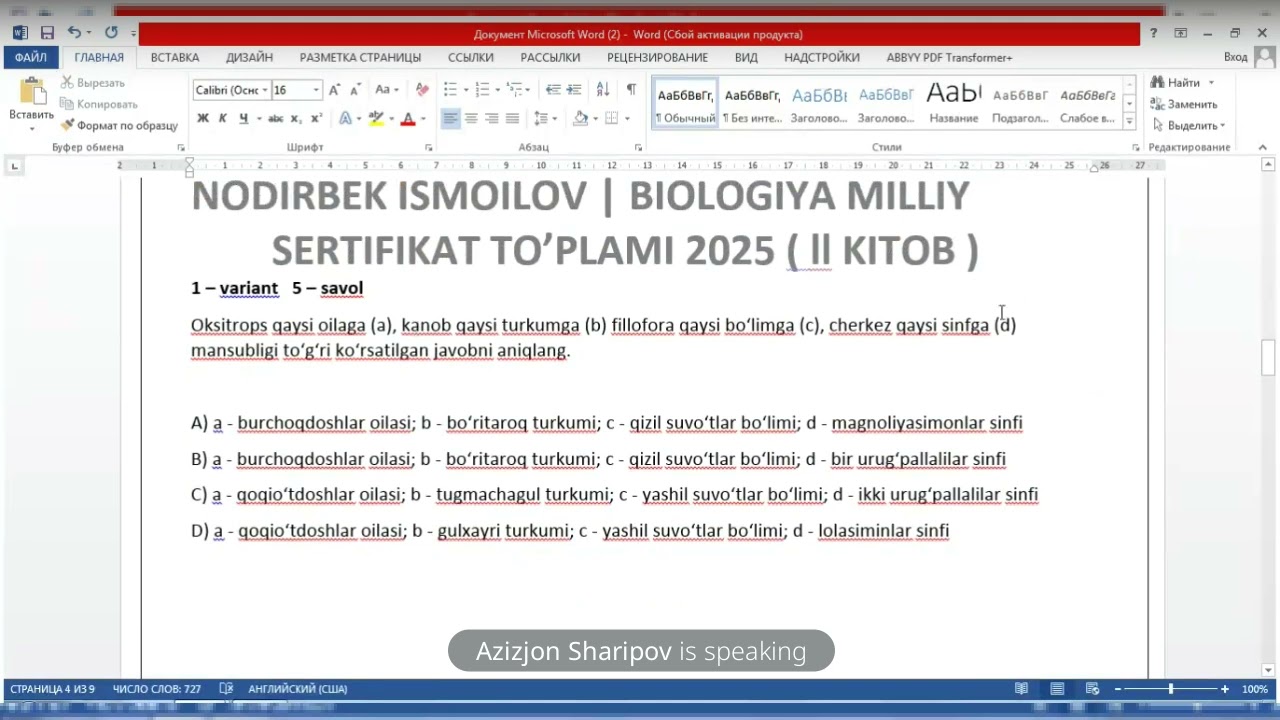The image size is (1280, 720).
Task: Open the ВСТАВКА tab
Action: click(175, 57)
